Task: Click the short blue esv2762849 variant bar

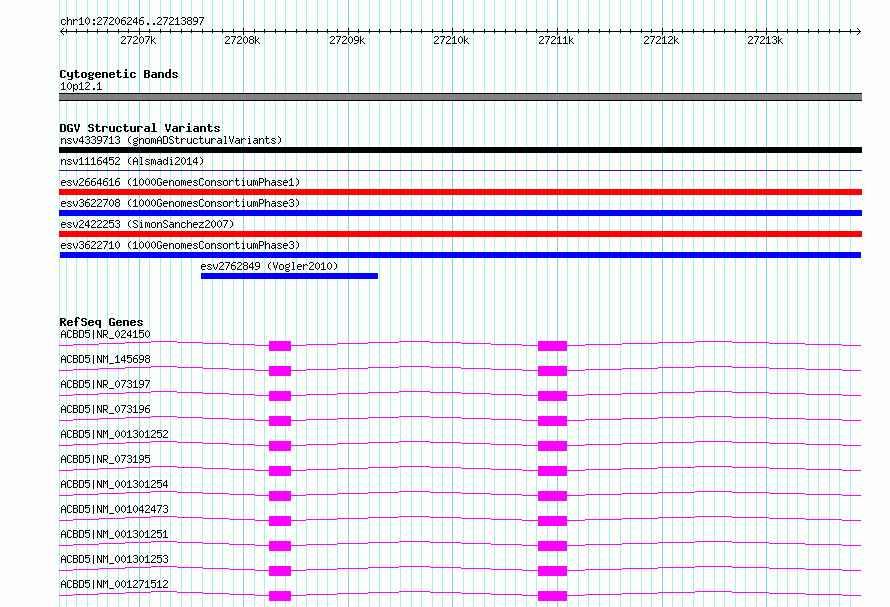Action: (x=289, y=276)
